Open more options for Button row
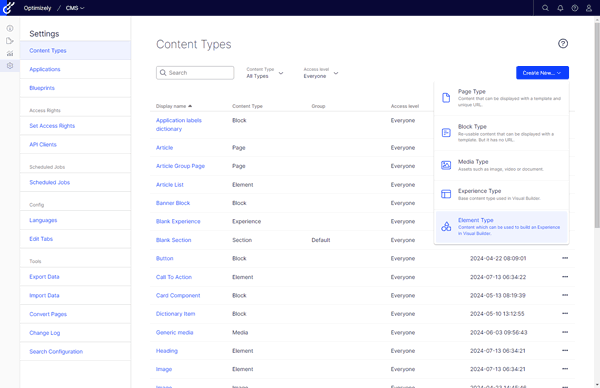600x388 pixels. [565, 258]
